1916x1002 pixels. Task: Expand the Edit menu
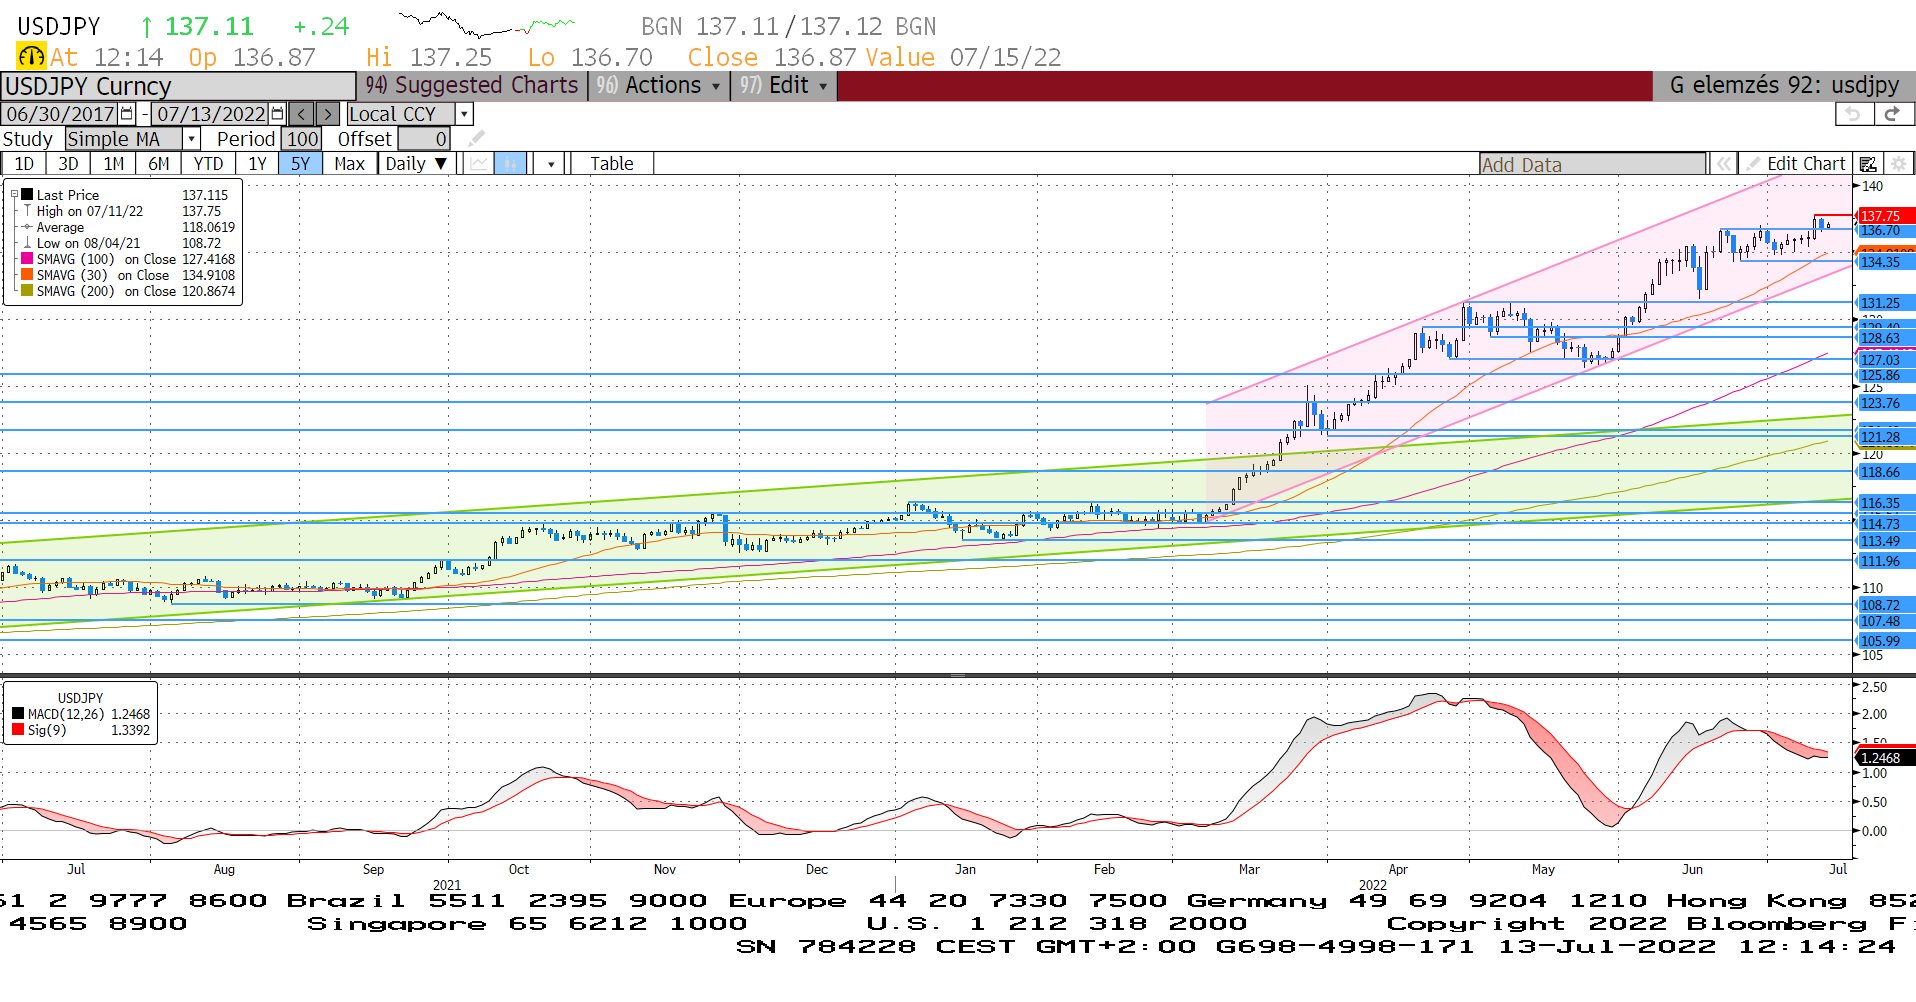click(x=783, y=86)
